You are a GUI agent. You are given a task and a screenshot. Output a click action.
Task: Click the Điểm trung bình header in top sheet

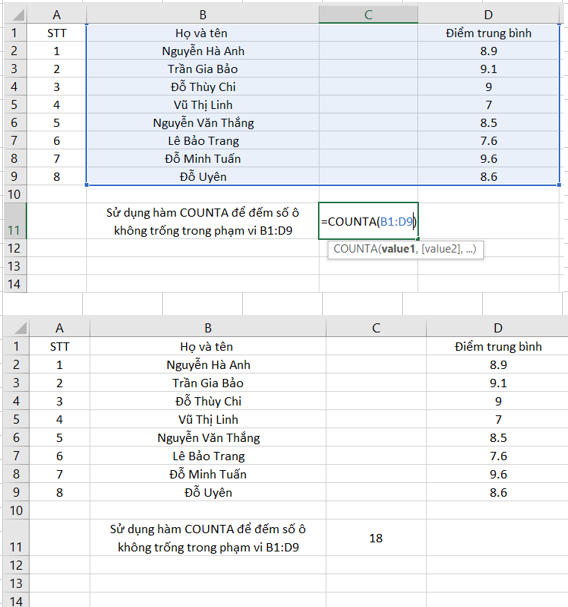click(x=488, y=33)
